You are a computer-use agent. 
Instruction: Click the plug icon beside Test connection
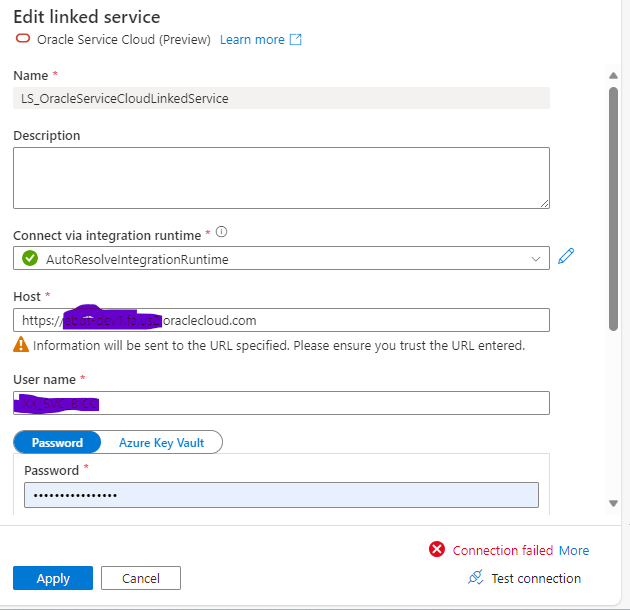tap(476, 577)
